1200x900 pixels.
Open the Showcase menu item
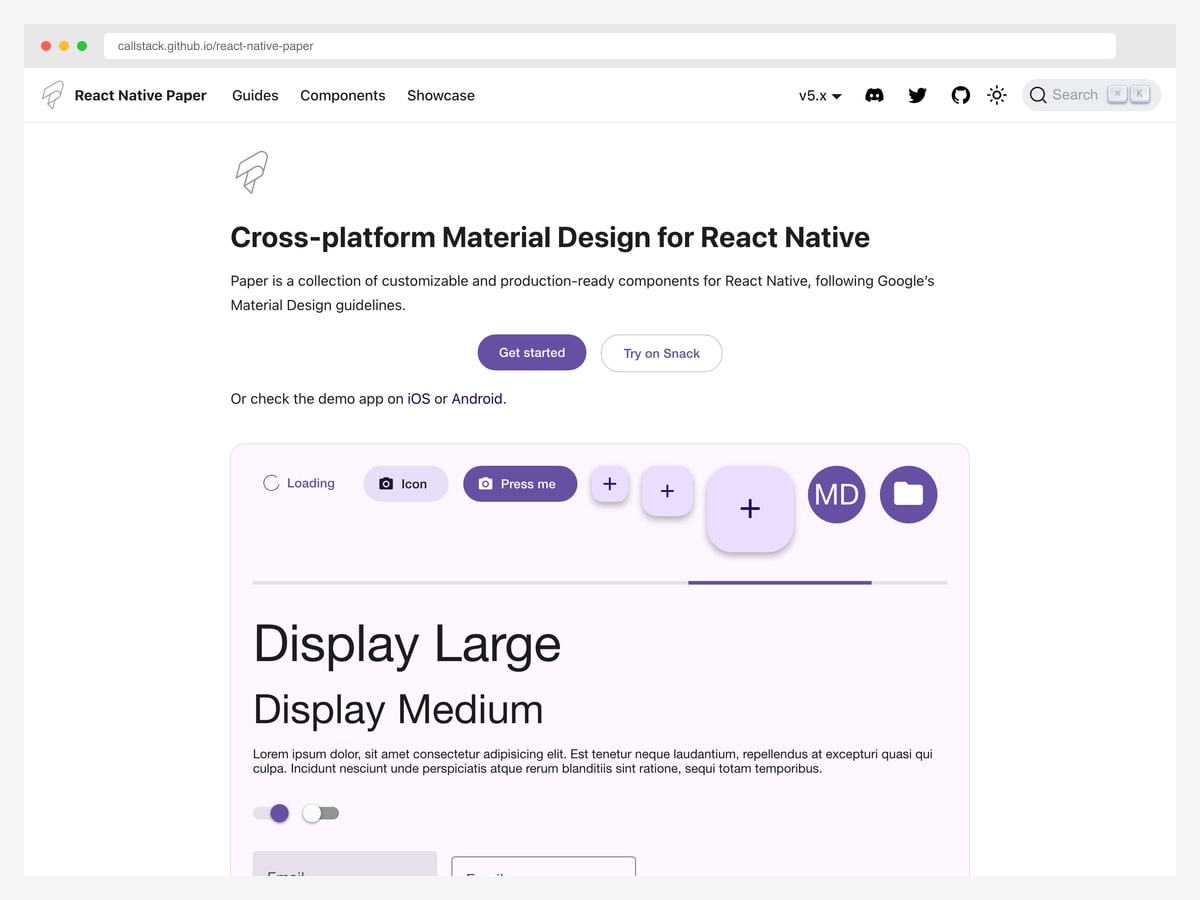point(441,95)
